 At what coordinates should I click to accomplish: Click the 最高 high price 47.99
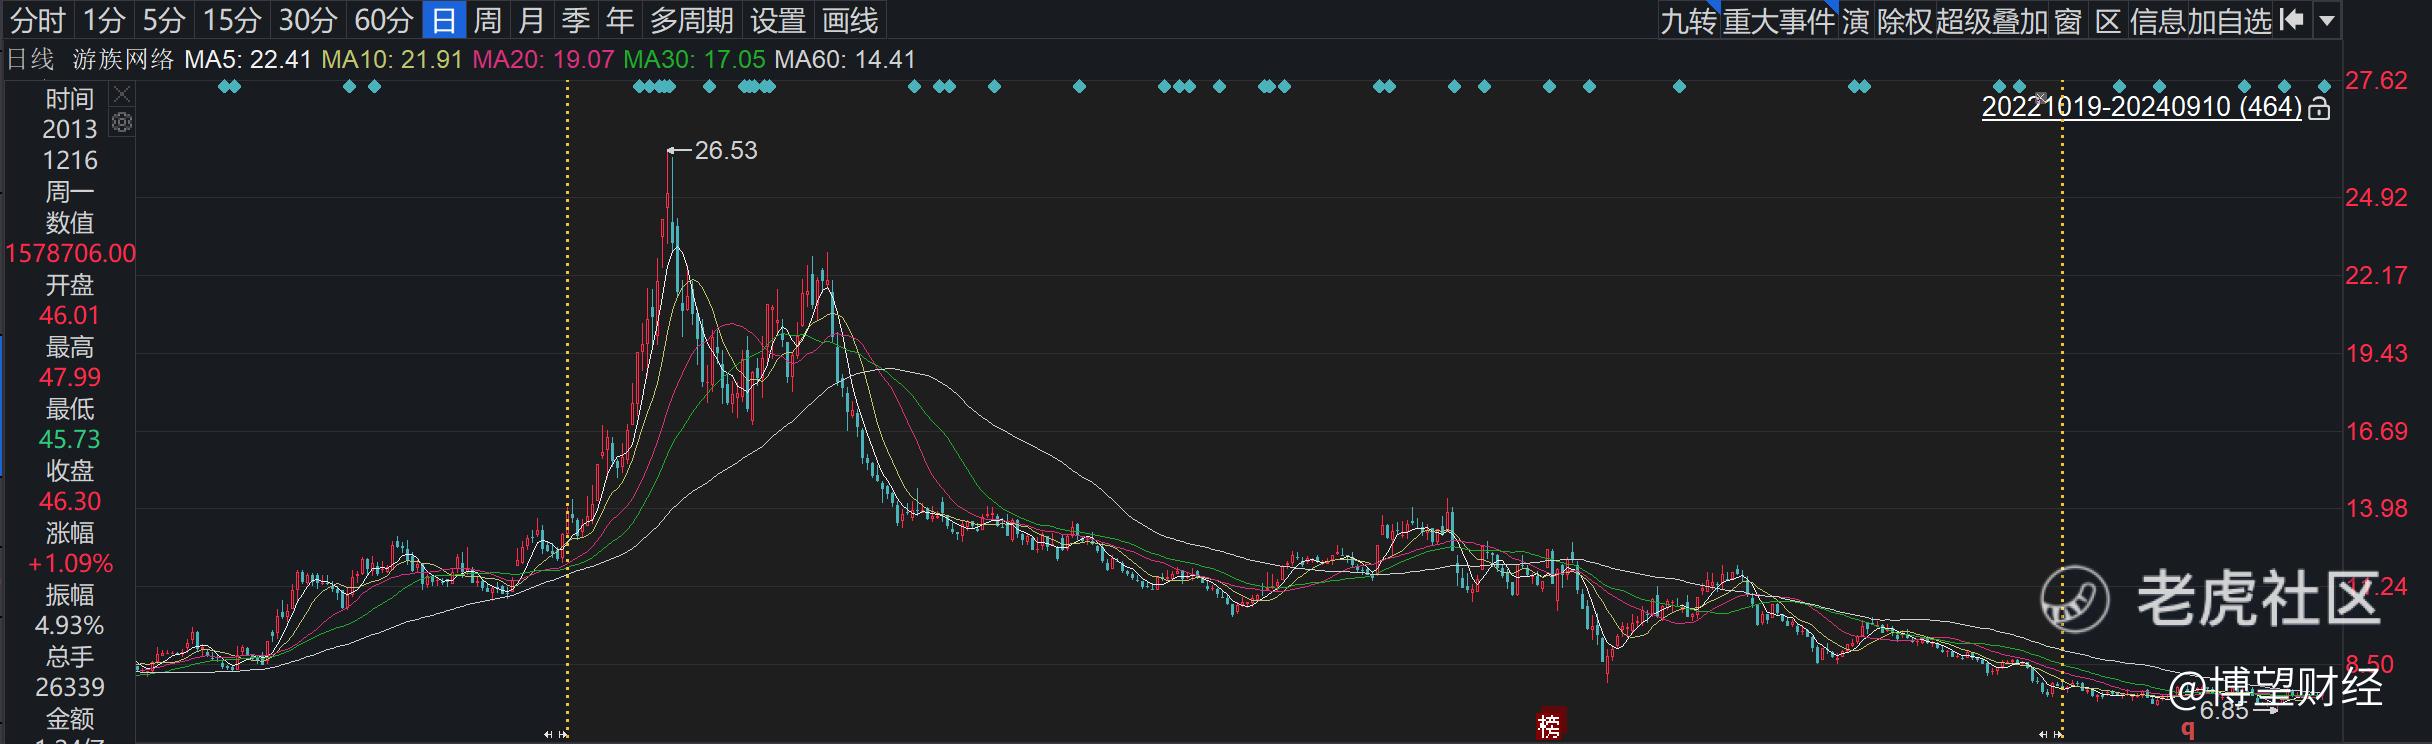pos(70,377)
